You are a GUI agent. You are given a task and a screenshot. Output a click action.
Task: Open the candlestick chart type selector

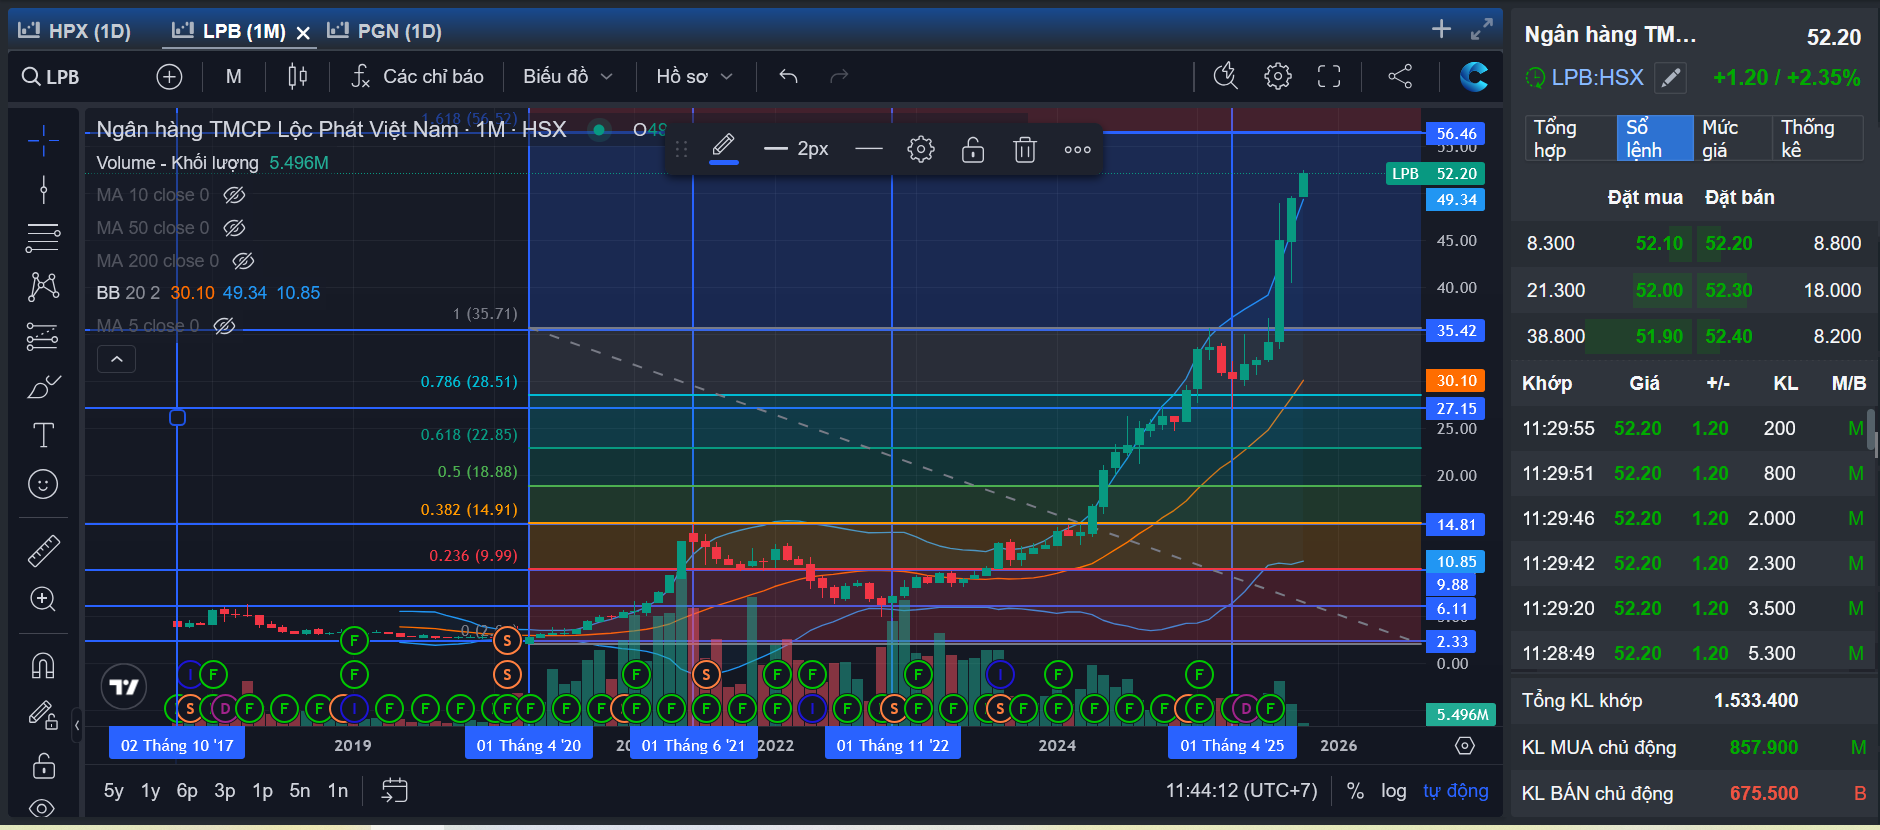[x=297, y=77]
